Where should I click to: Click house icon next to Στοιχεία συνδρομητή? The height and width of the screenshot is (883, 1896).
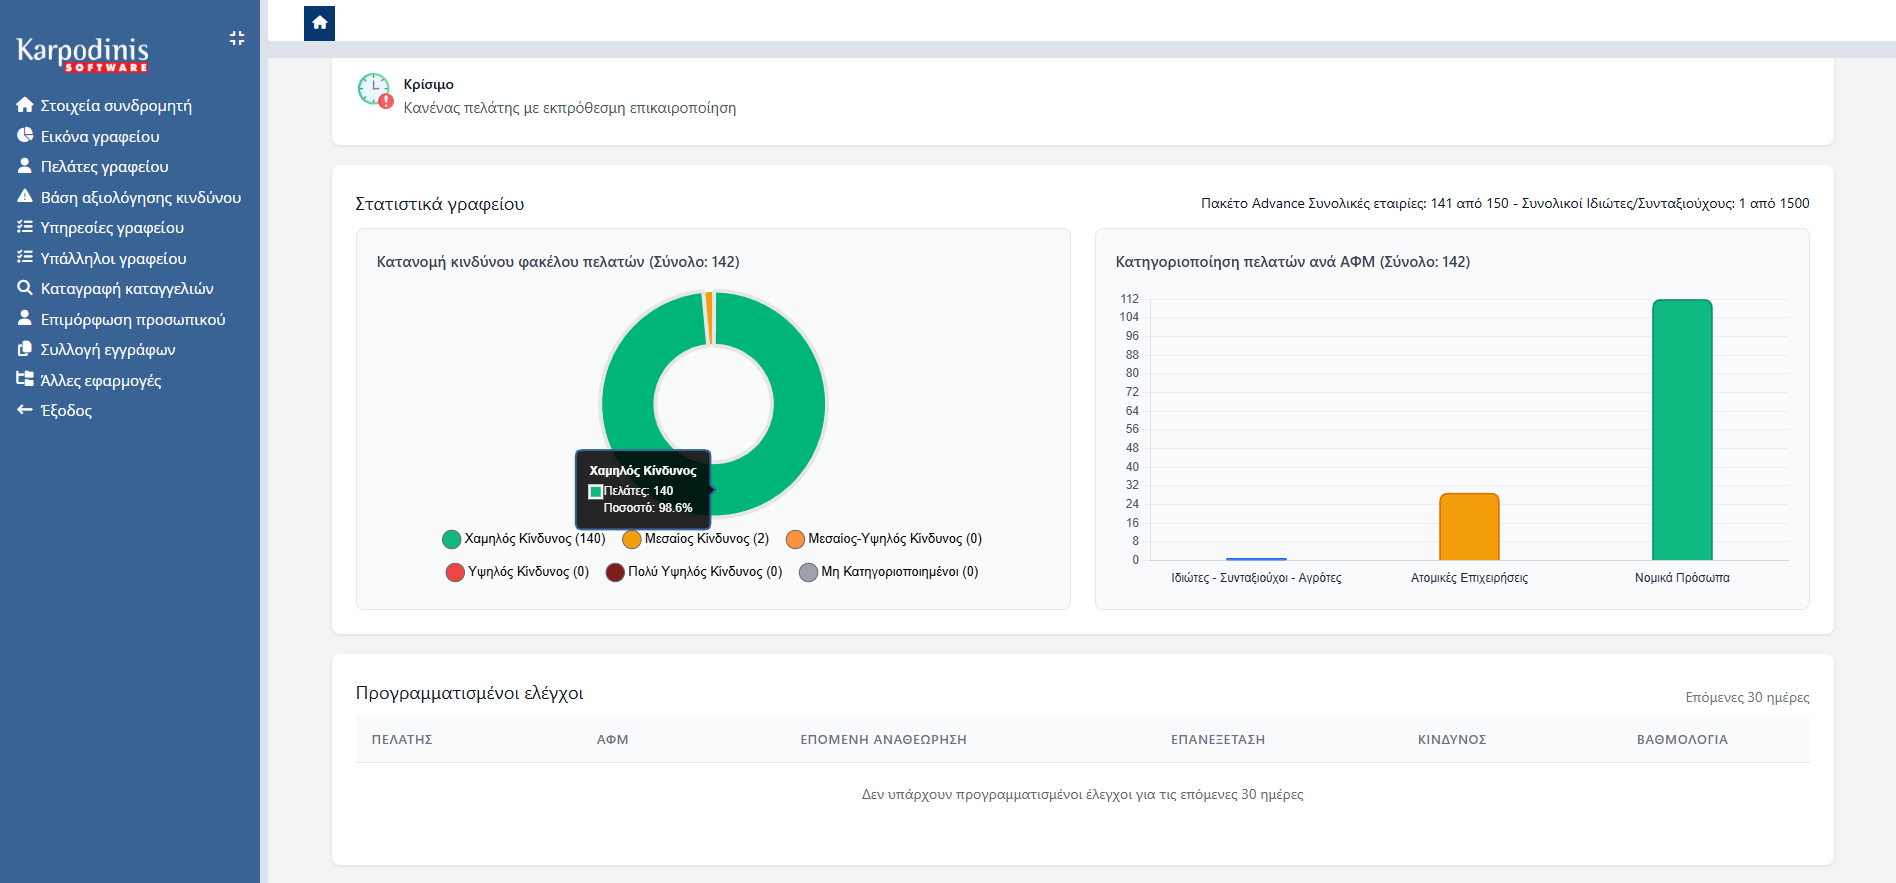pos(25,105)
